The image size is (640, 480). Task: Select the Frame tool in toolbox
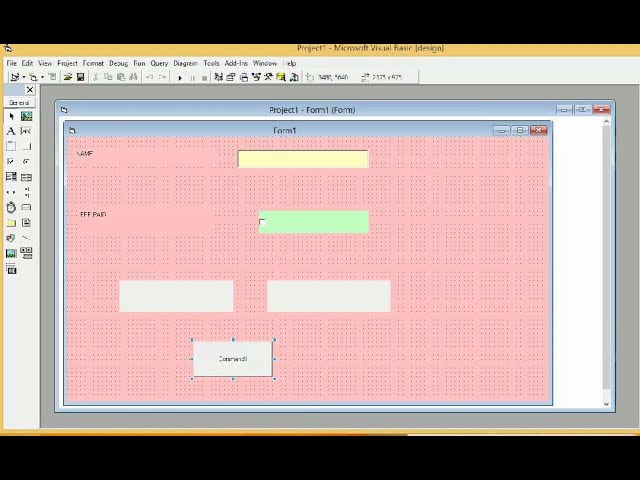pyautogui.click(x=11, y=146)
